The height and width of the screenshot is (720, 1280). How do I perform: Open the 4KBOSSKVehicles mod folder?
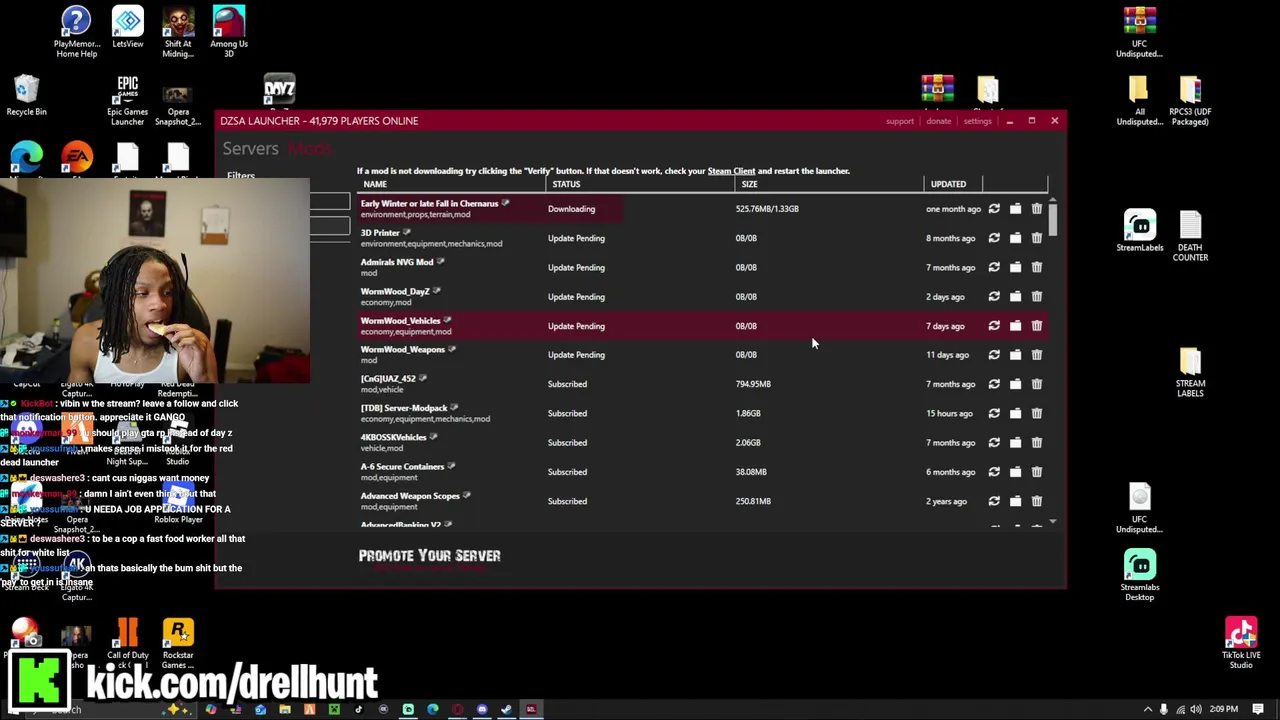pos(1015,442)
